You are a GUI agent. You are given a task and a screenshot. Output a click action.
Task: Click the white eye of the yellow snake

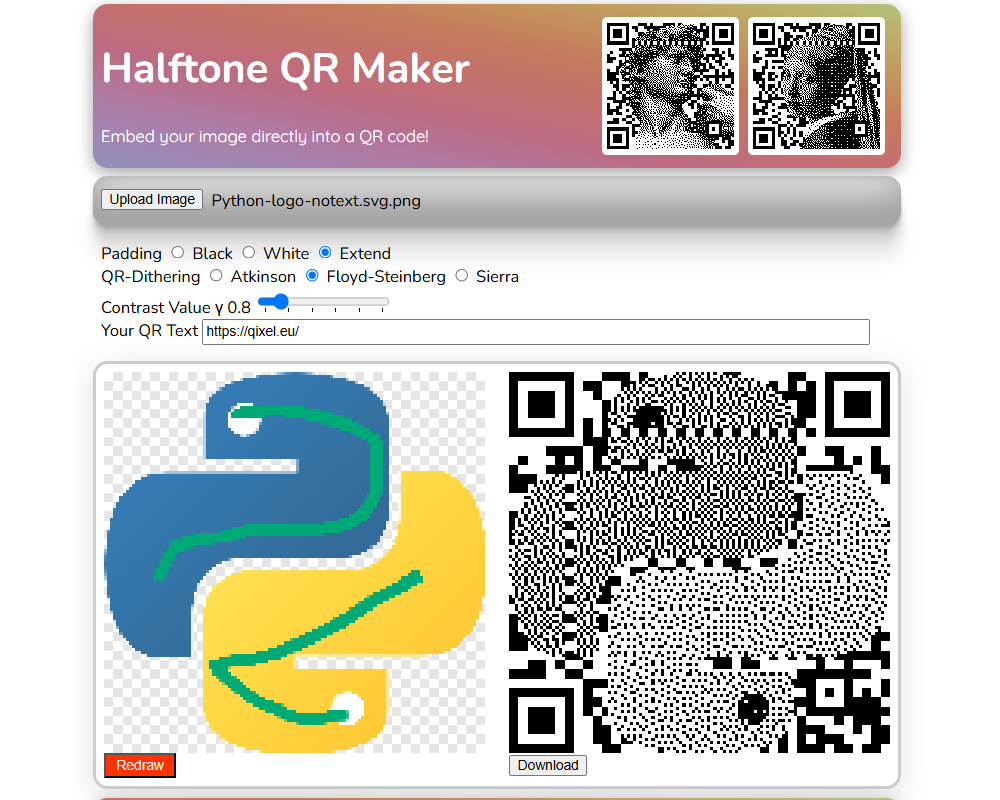pyautogui.click(x=346, y=706)
